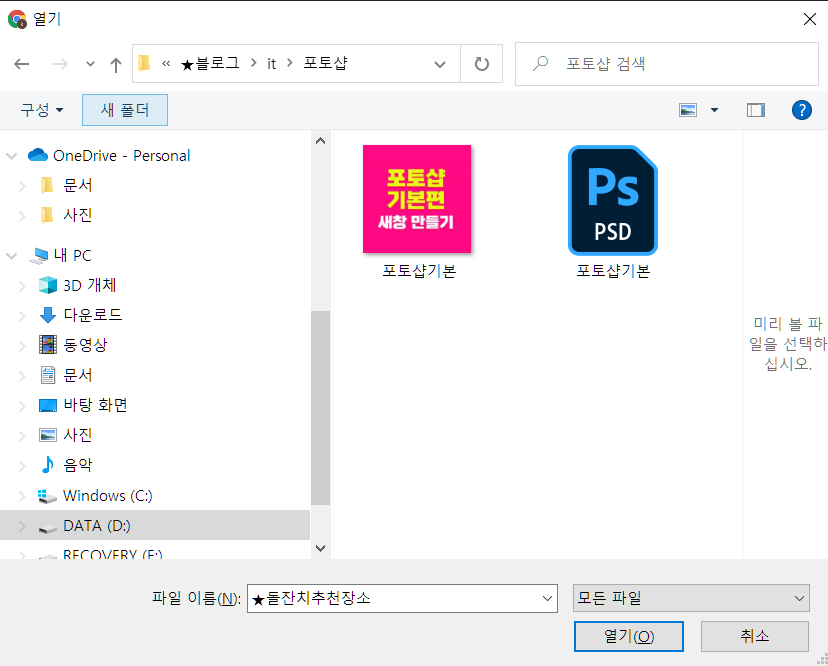The width and height of the screenshot is (828, 666).
Task: Select ★블로그 in the breadcrumb path
Action: [x=210, y=63]
